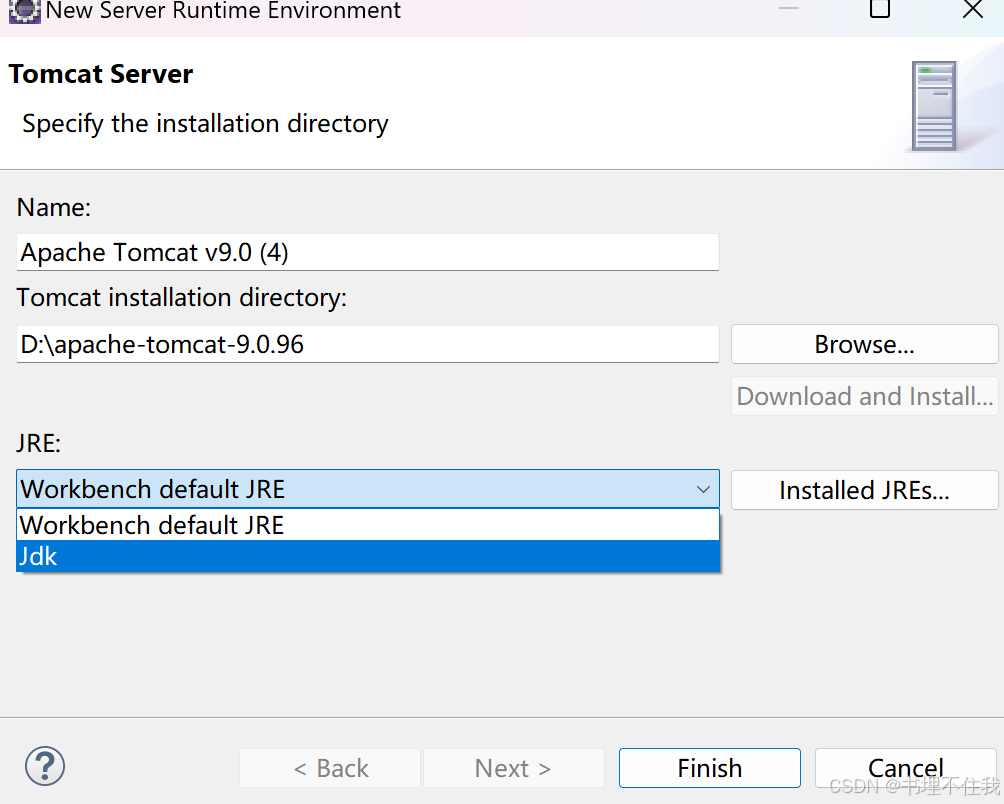Maximize the New Server Runtime window
1004x804 pixels.
tap(880, 9)
